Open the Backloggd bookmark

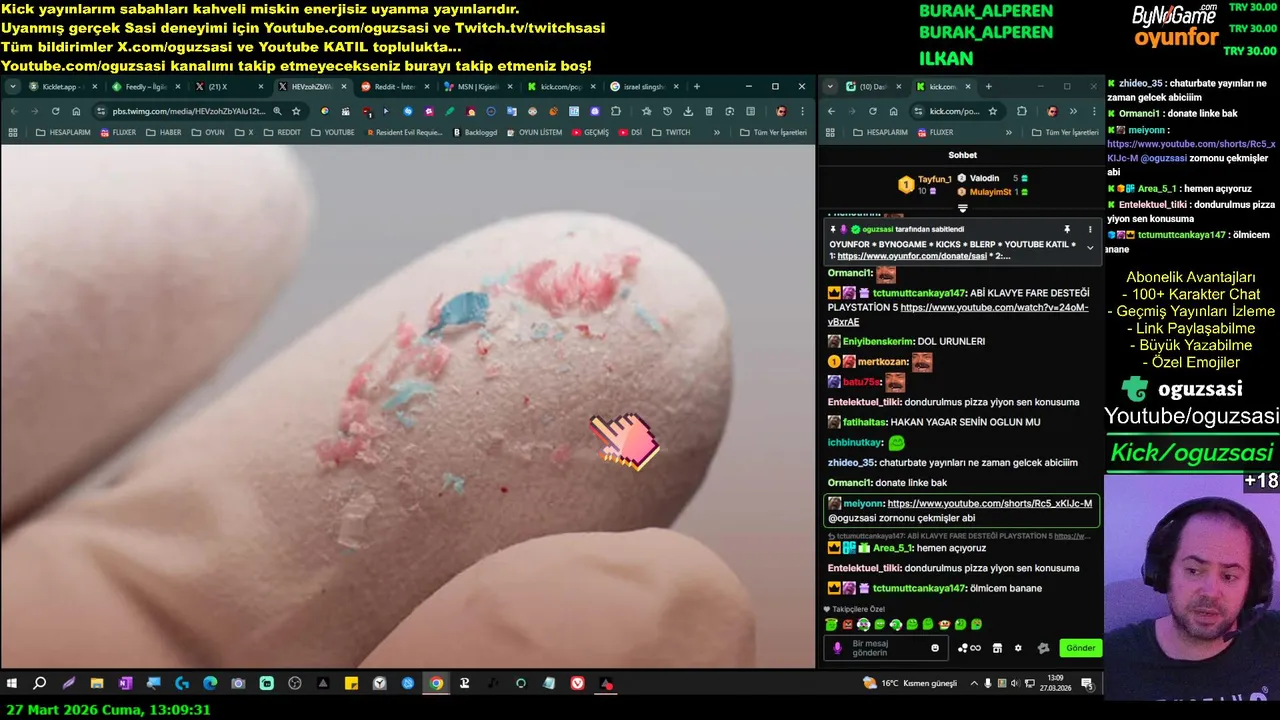(x=476, y=132)
